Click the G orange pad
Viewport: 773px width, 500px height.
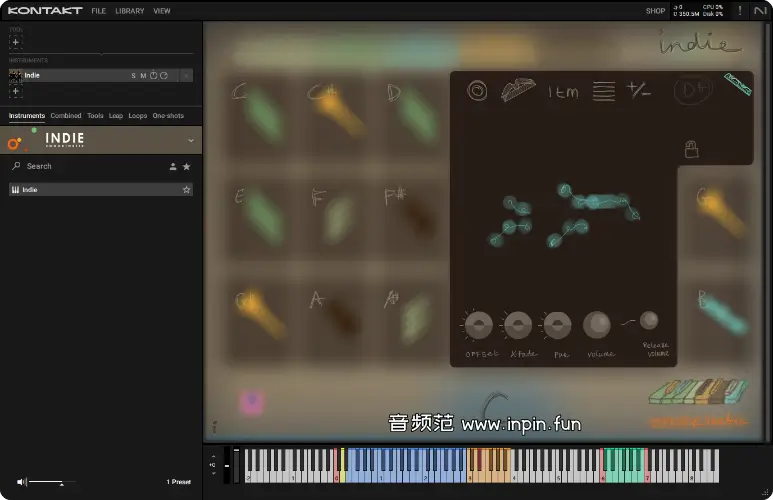tap(719, 214)
